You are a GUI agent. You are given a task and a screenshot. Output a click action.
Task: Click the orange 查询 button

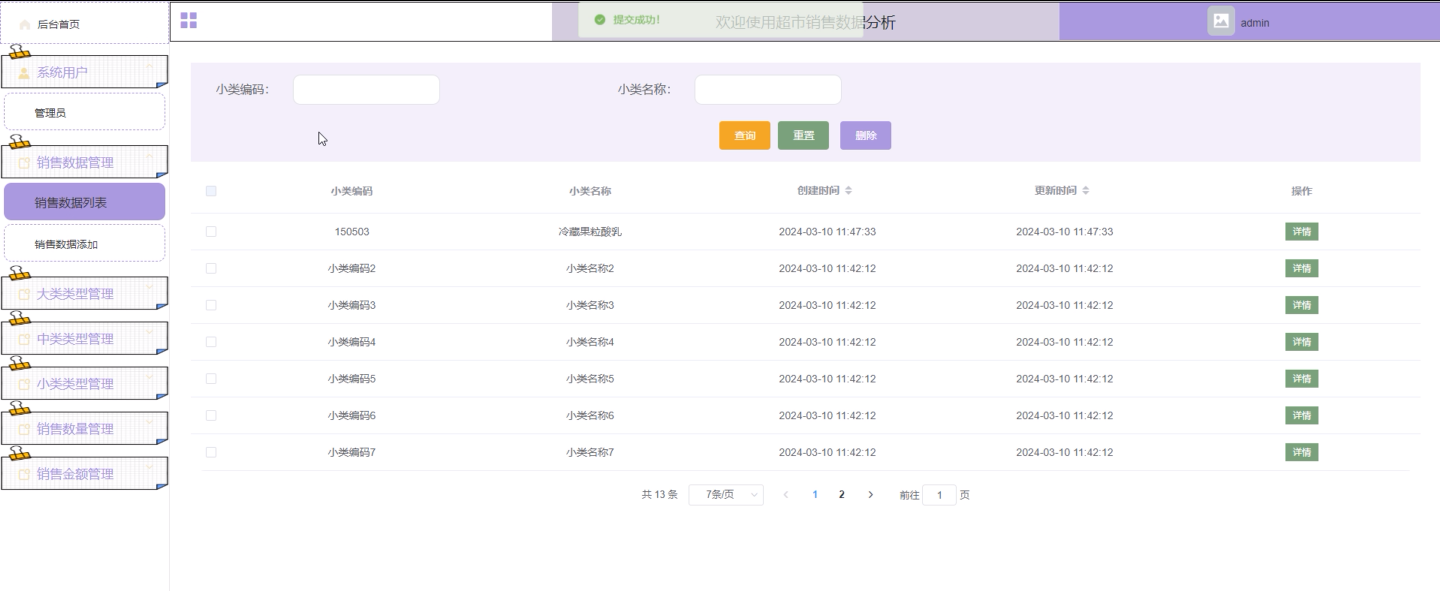(x=745, y=136)
